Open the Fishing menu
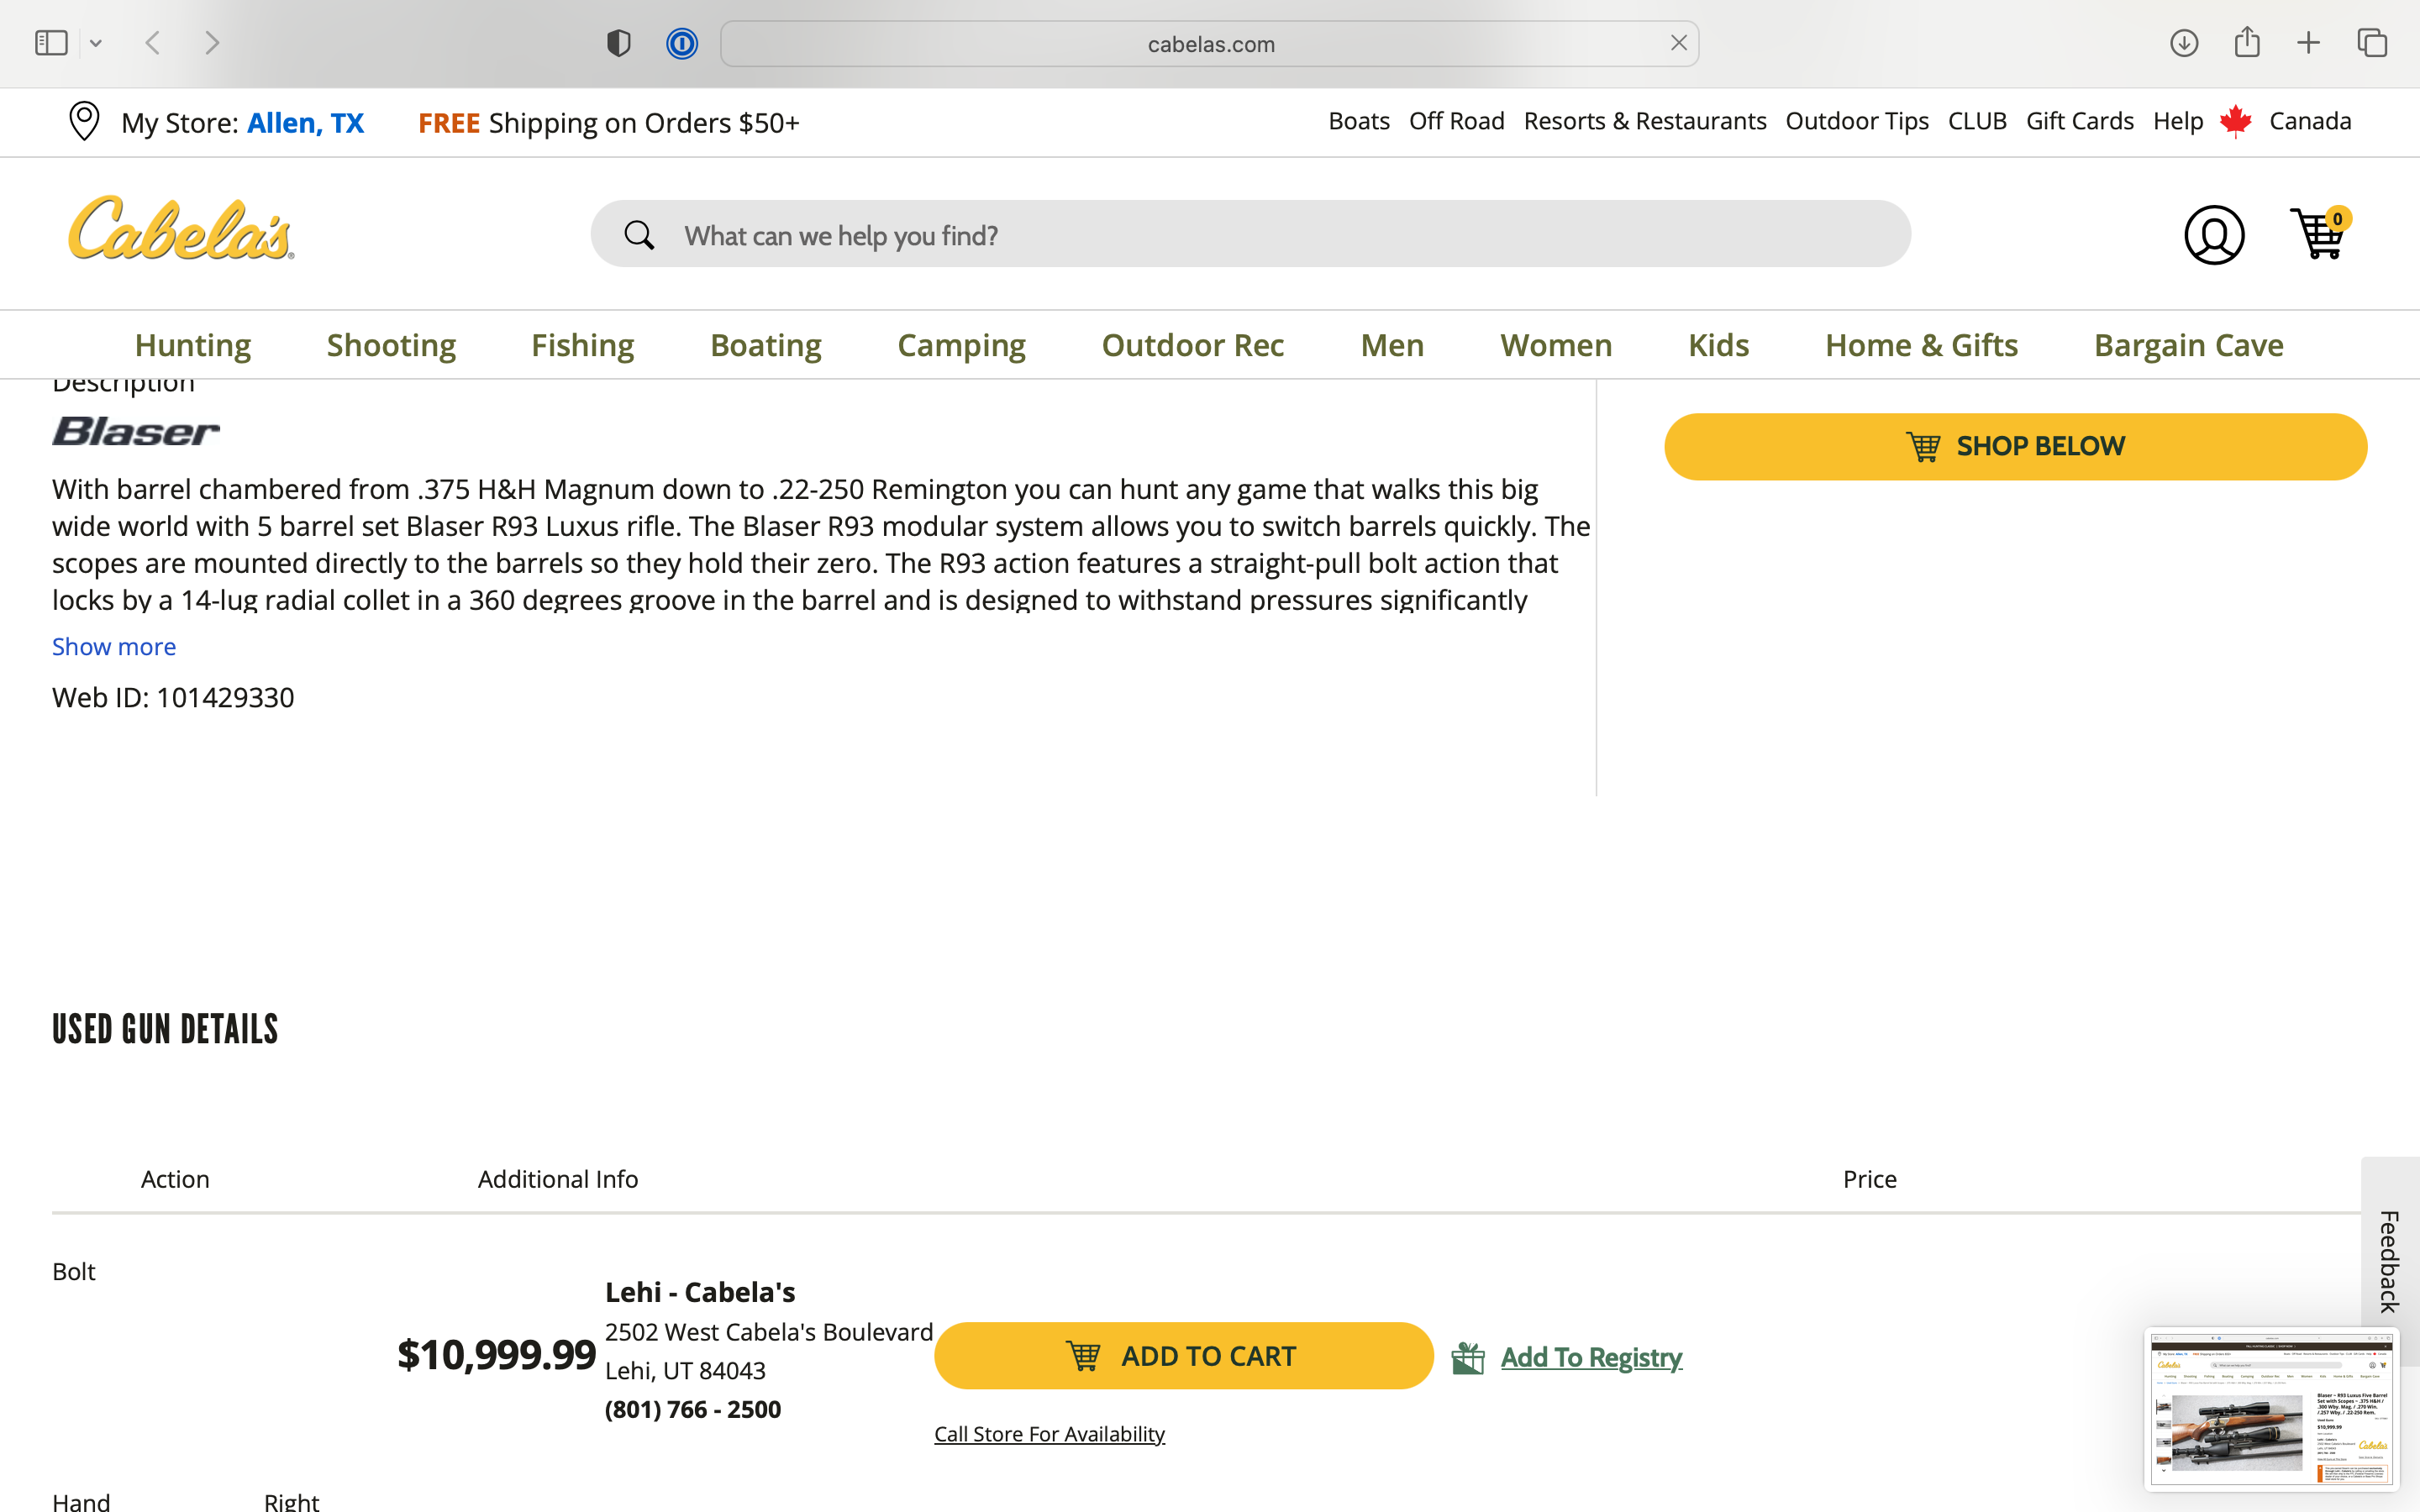Screen dimensions: 2420x1512 (582, 345)
